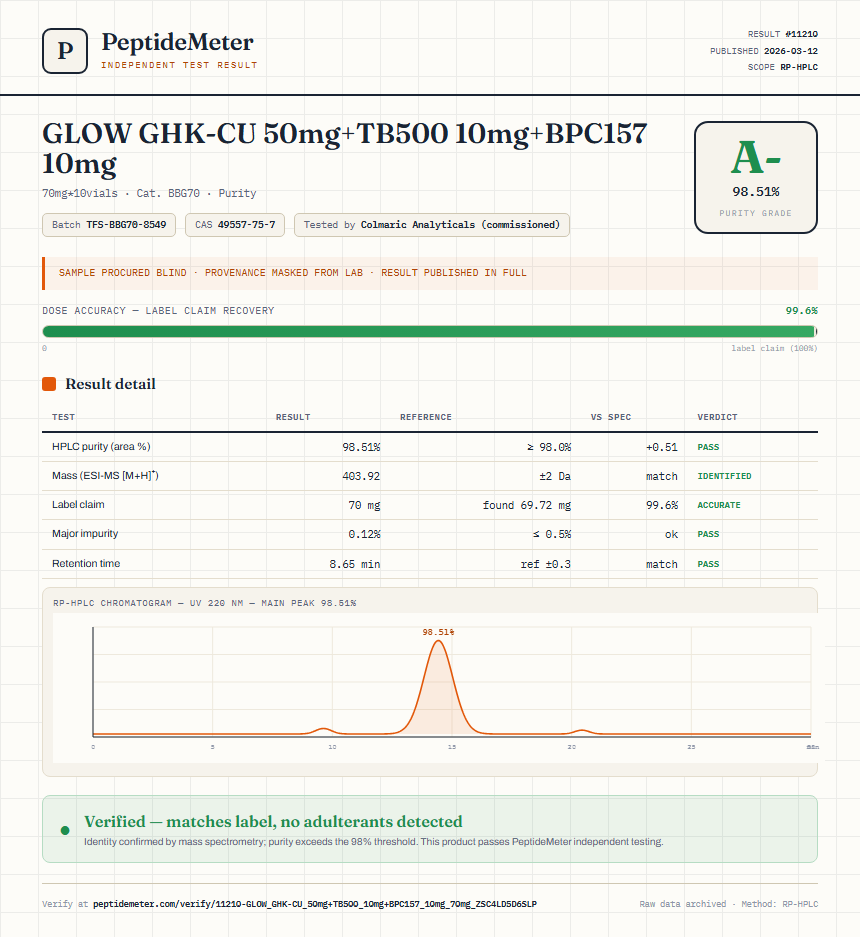860x937 pixels.
Task: Click the main peak in the chromatogram
Action: (439, 687)
